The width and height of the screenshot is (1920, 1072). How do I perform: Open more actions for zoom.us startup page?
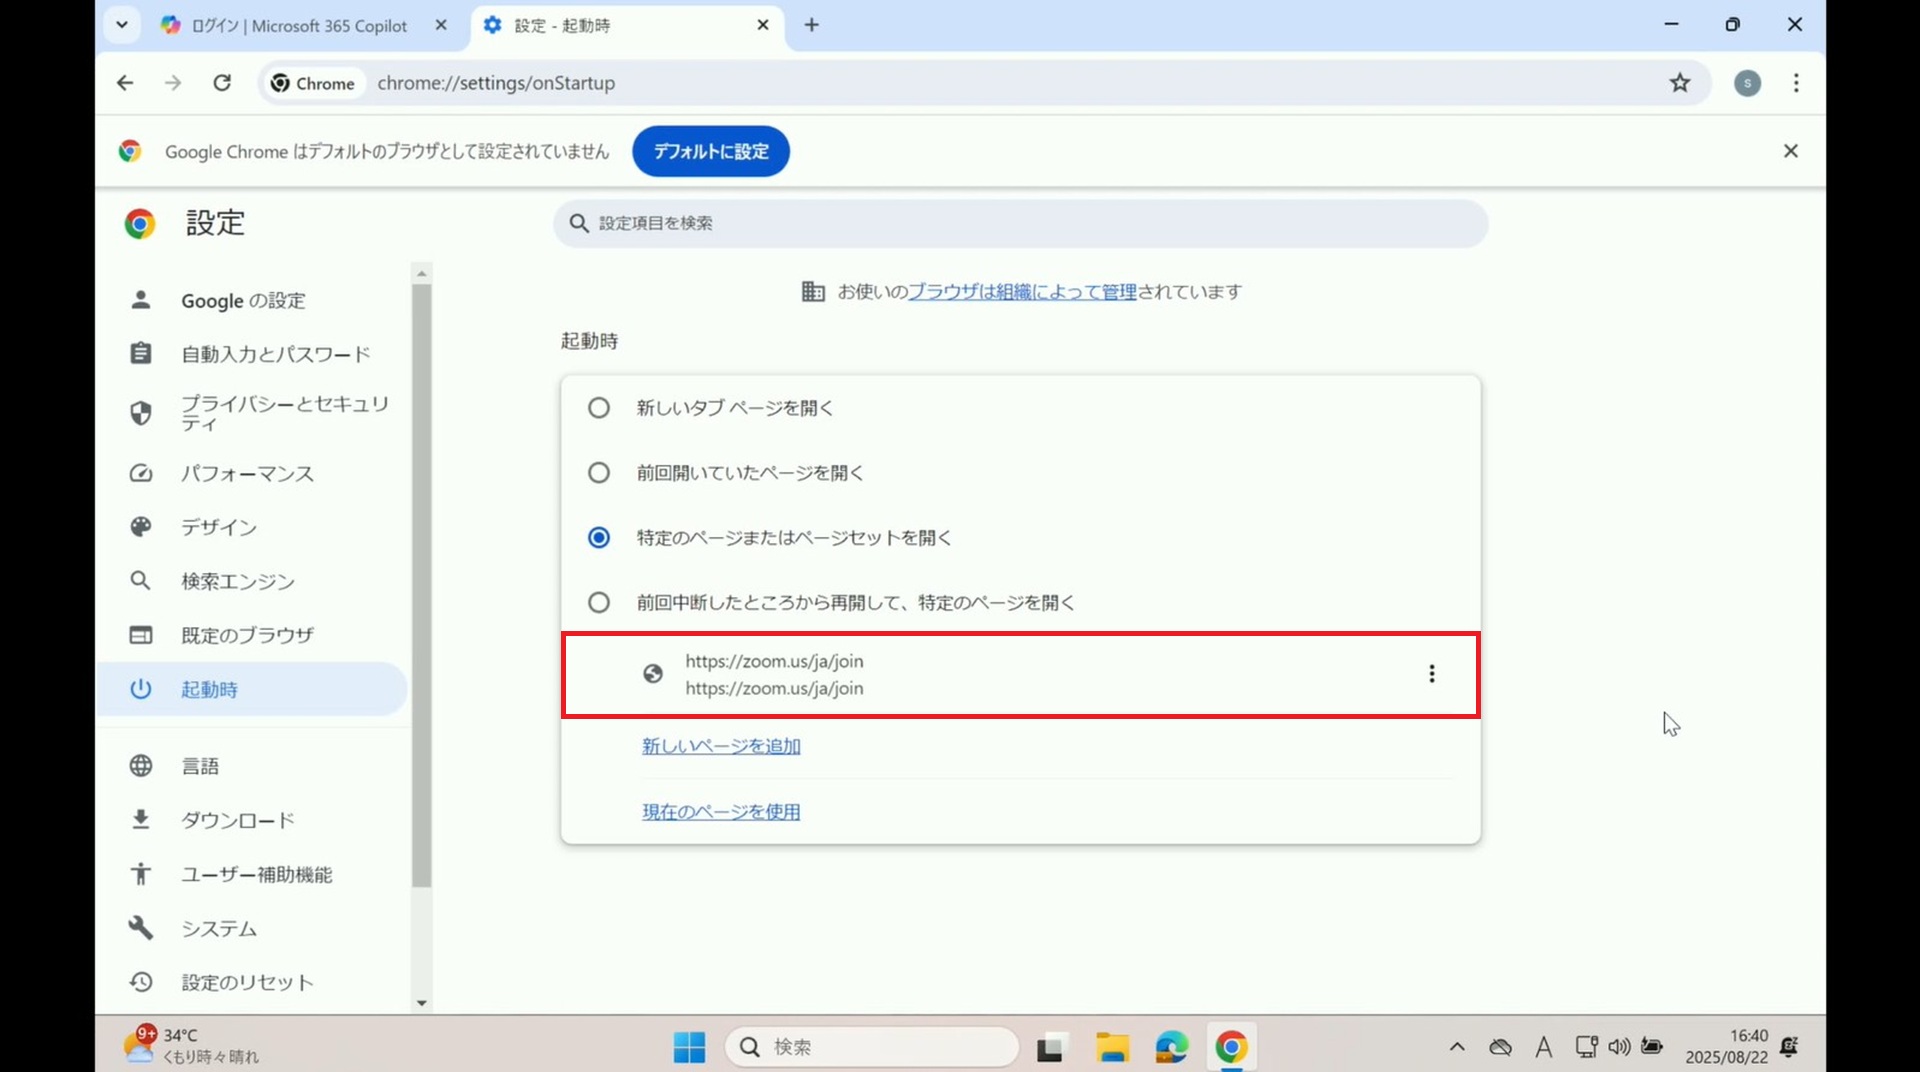coord(1431,674)
